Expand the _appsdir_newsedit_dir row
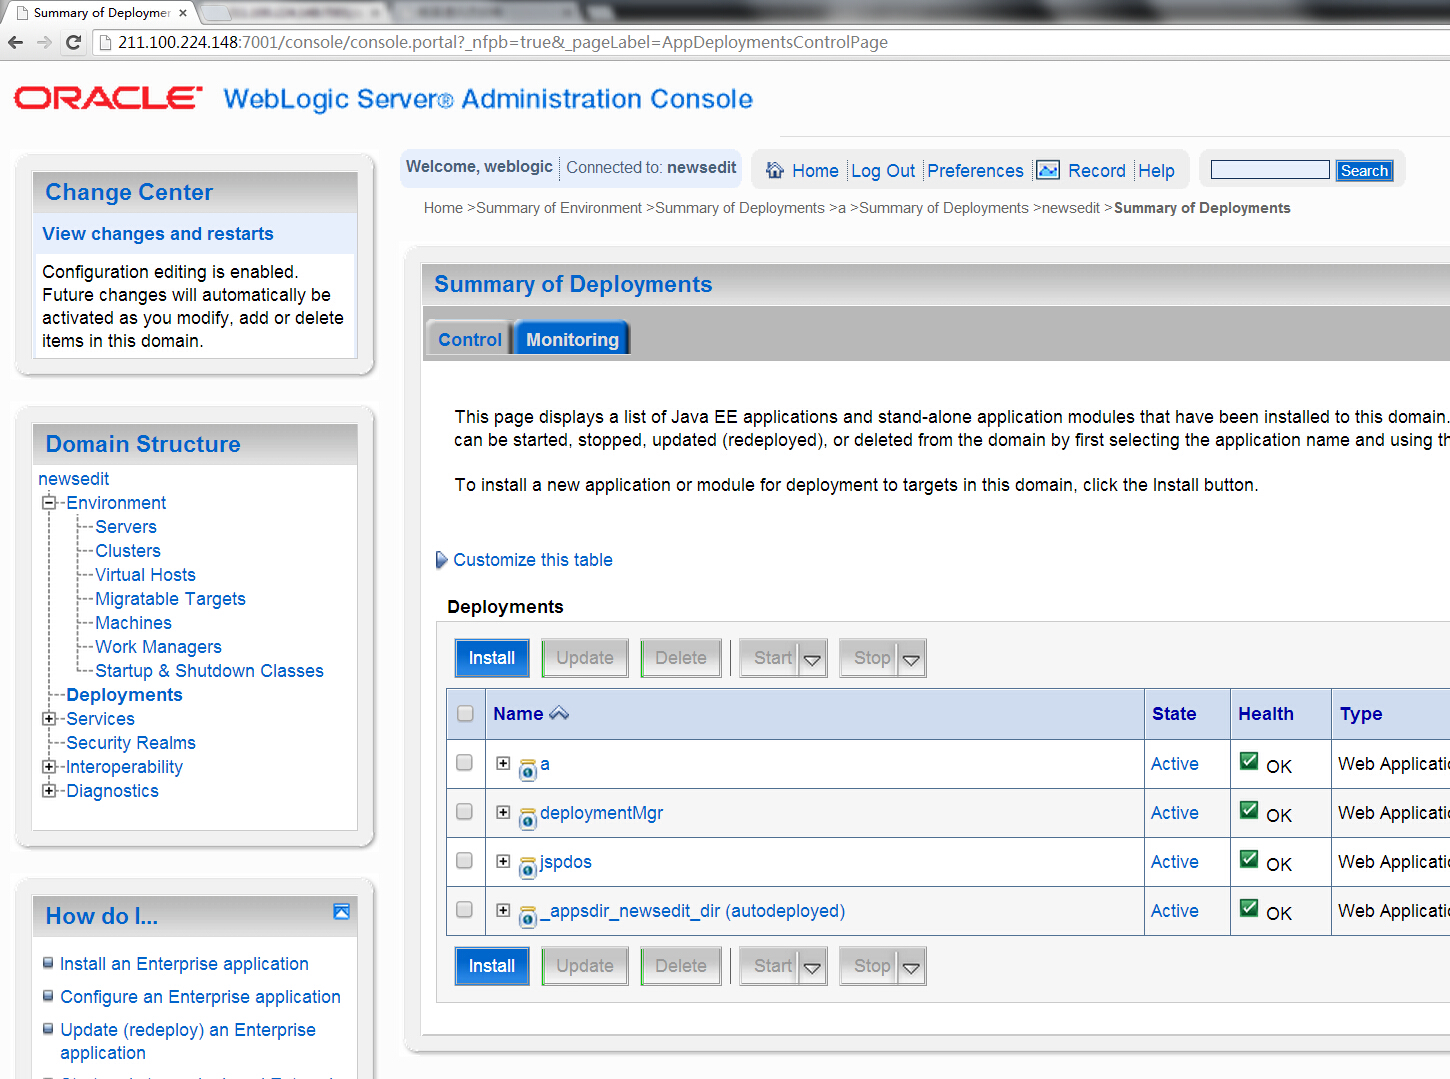Image resolution: width=1450 pixels, height=1079 pixels. click(503, 910)
